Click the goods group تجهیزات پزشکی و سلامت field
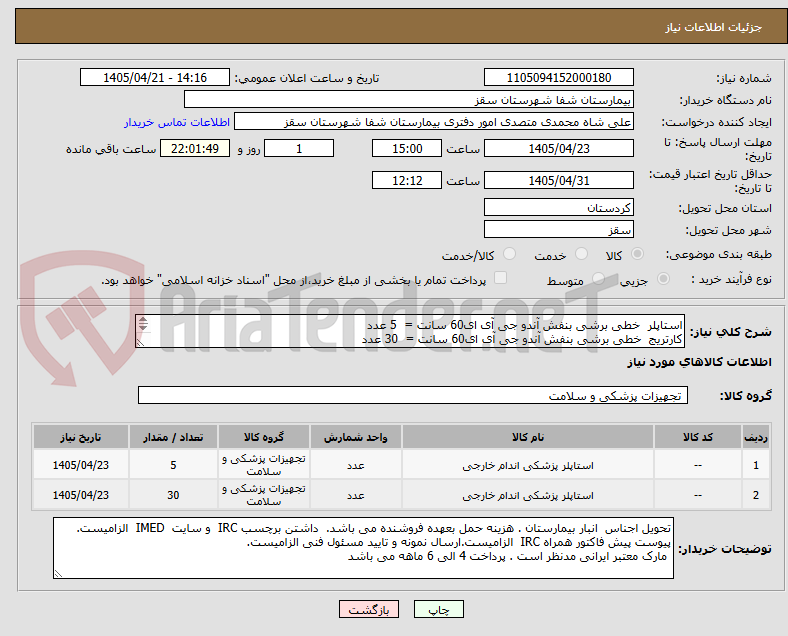 click(x=413, y=395)
